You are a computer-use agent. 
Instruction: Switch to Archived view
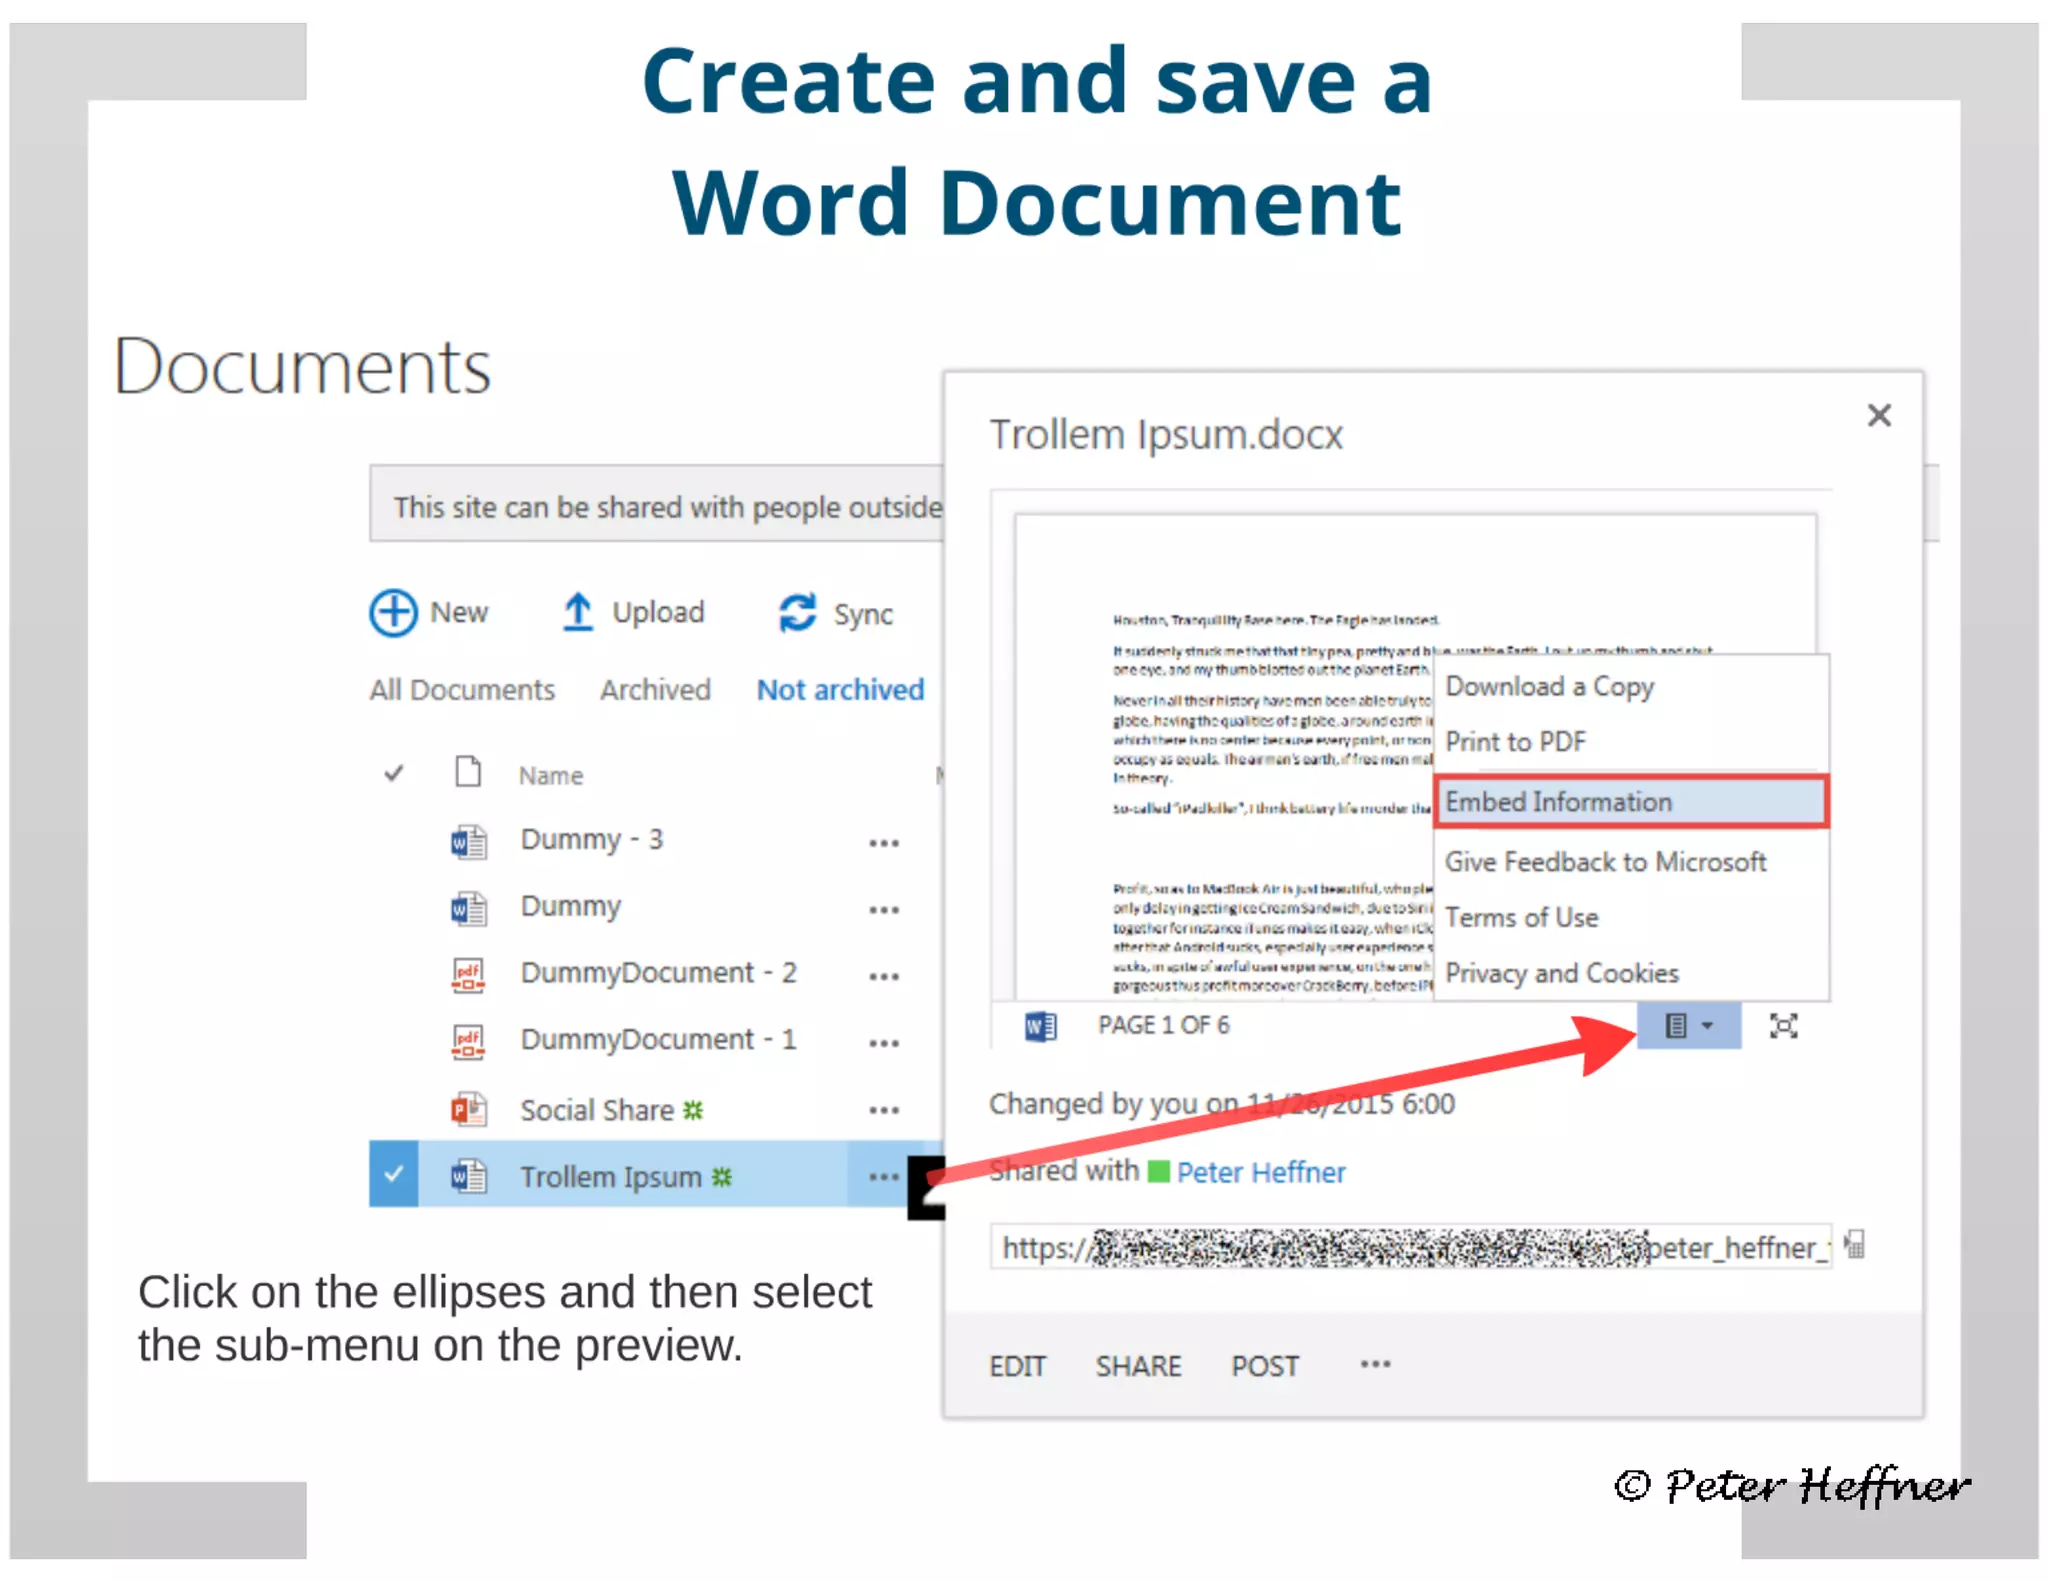pos(655,690)
